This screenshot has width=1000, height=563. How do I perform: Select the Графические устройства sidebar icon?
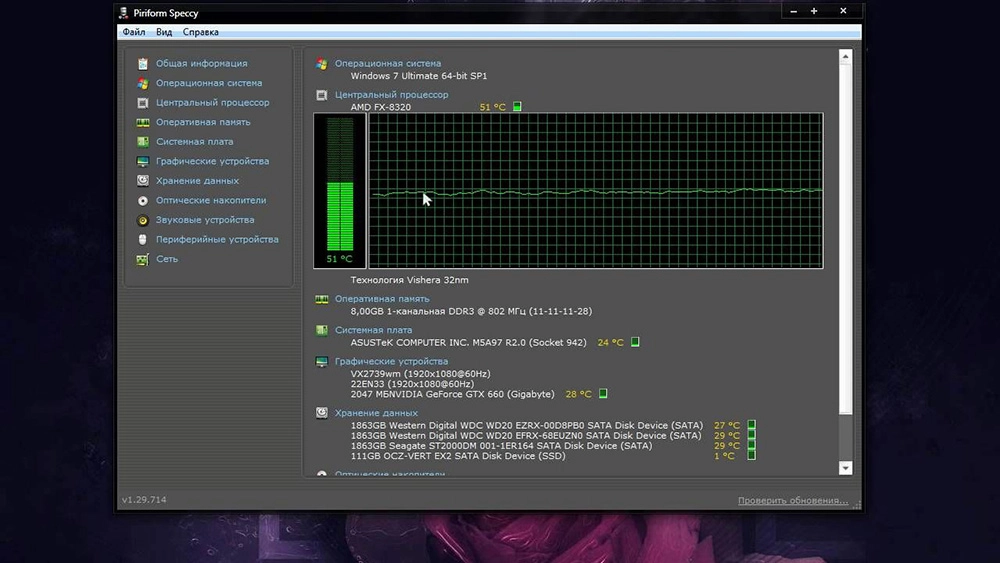coord(143,161)
